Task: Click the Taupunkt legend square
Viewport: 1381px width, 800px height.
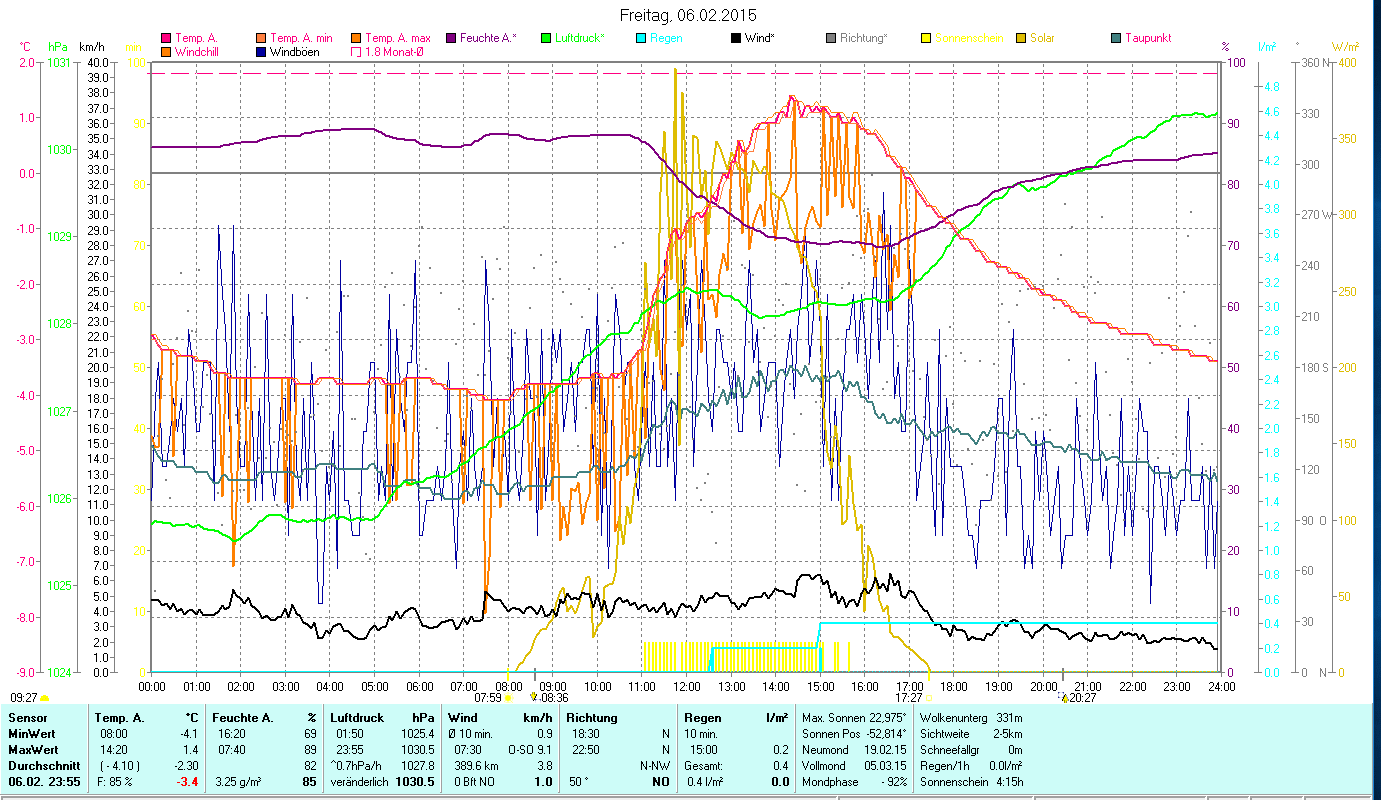Action: (1115, 38)
